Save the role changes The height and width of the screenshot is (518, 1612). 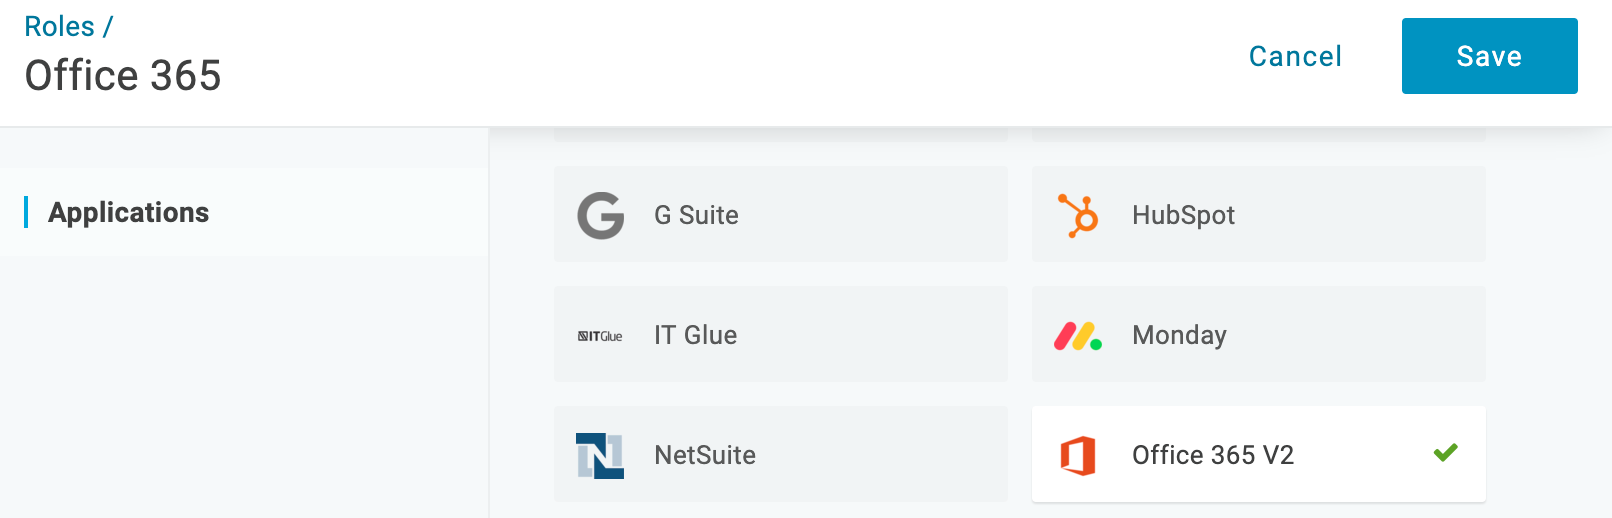pyautogui.click(x=1489, y=56)
